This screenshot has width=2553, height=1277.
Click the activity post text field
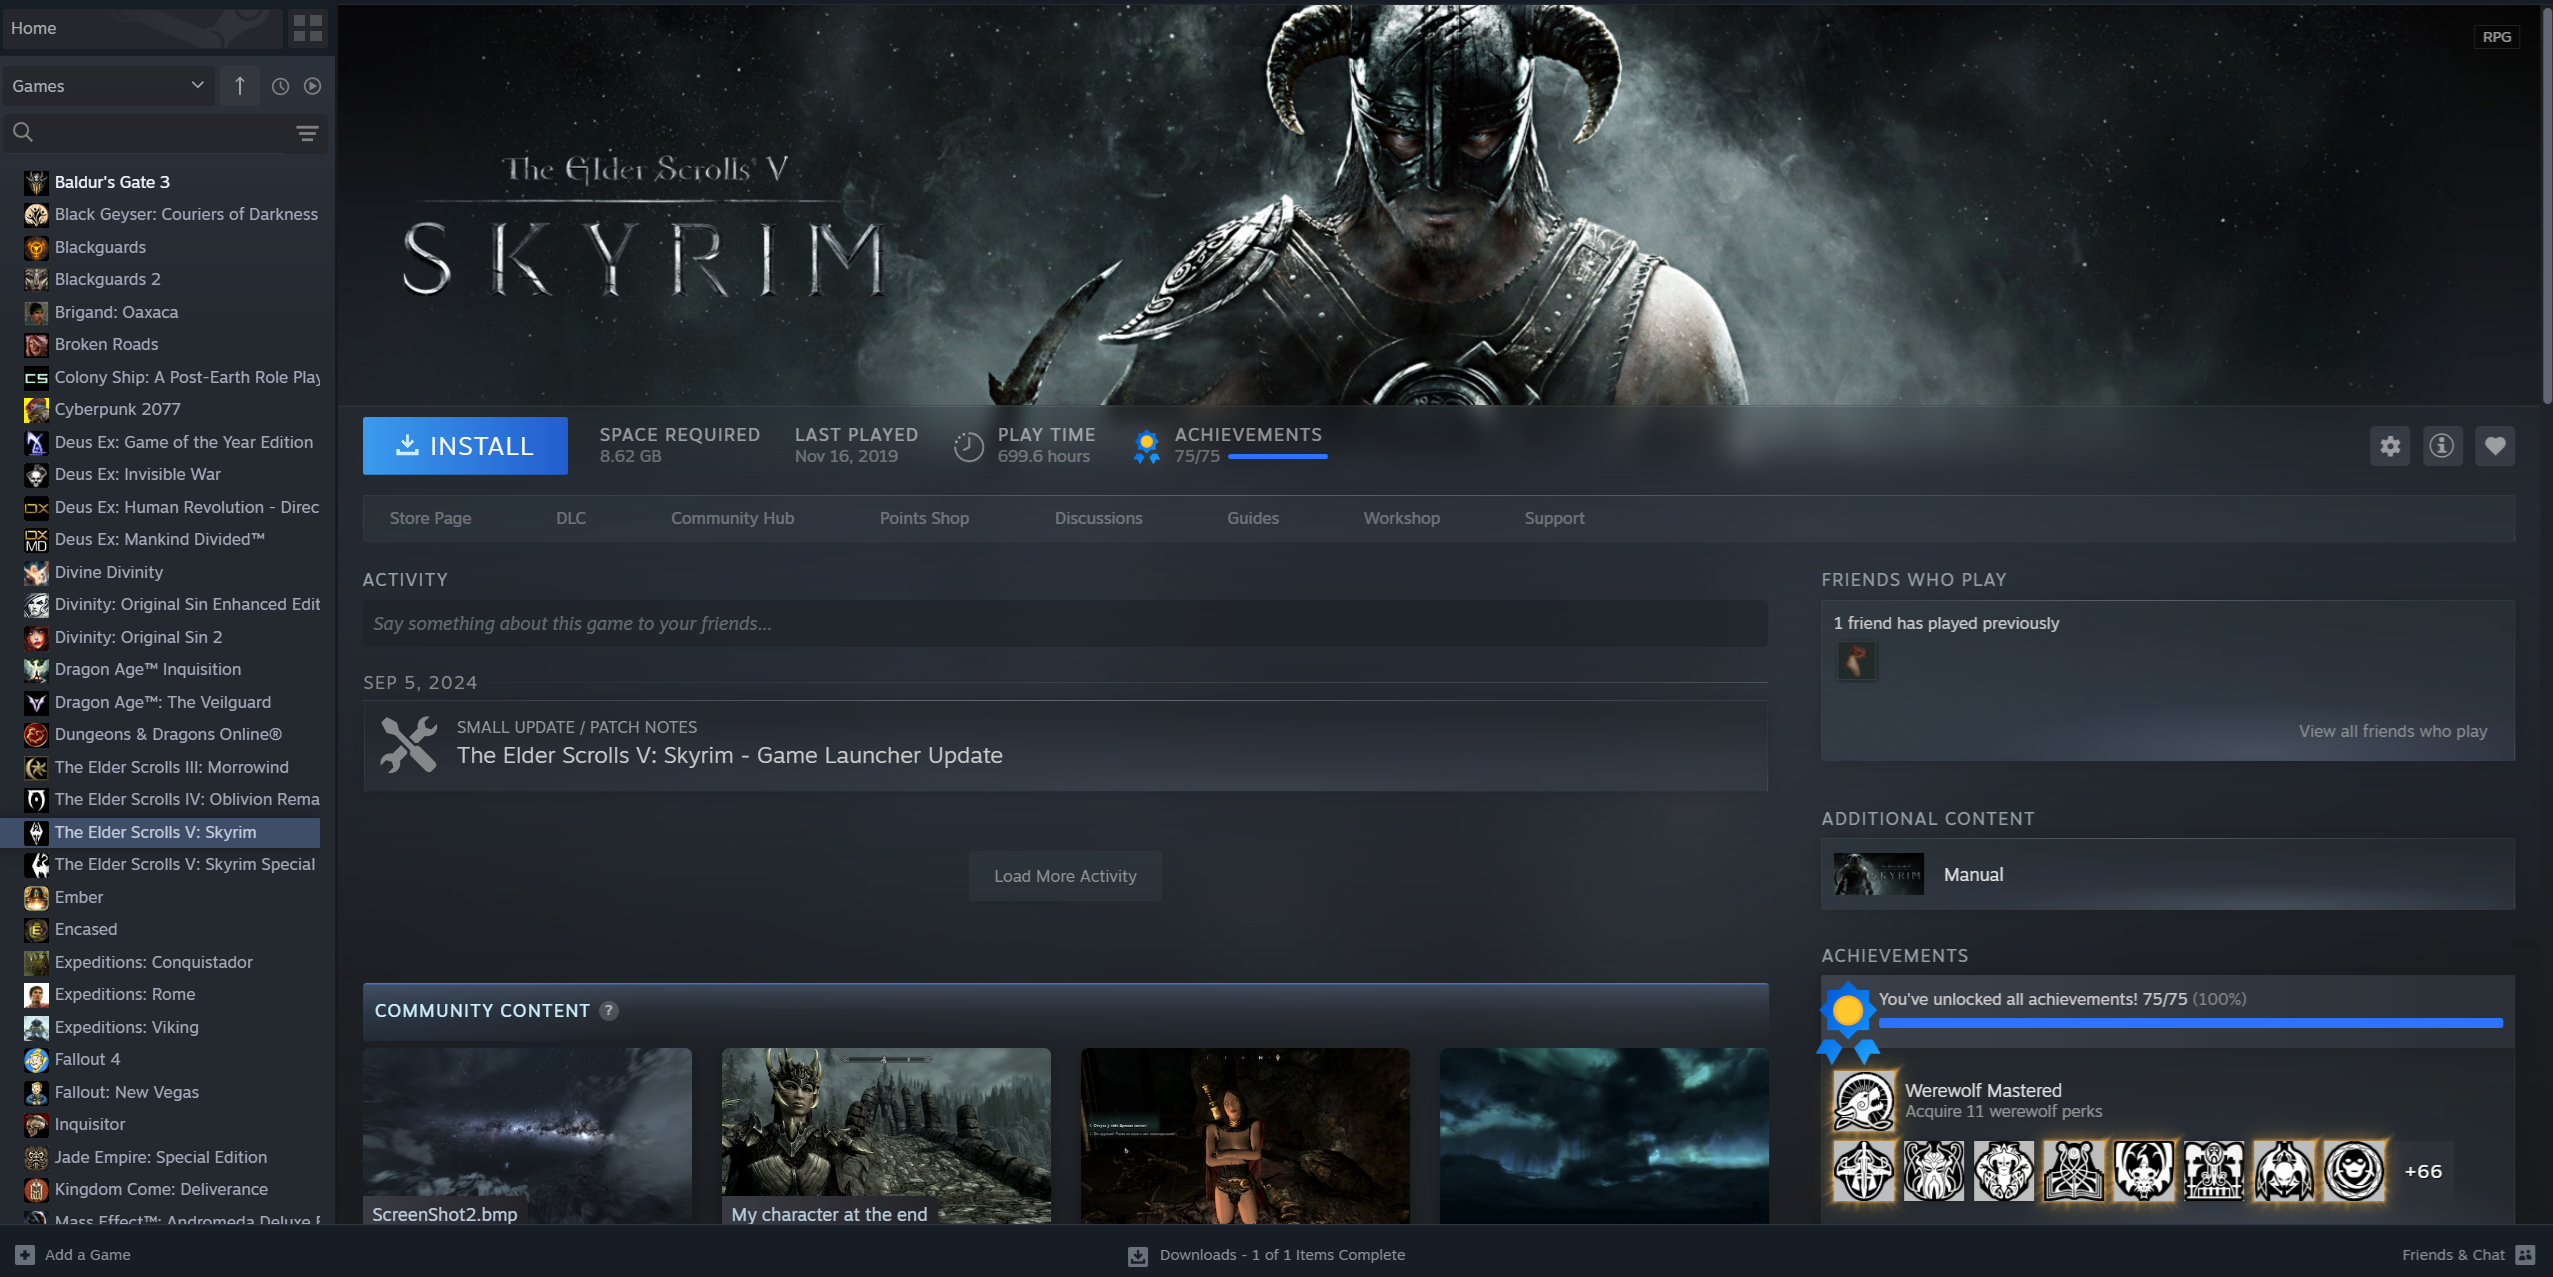(x=1065, y=623)
